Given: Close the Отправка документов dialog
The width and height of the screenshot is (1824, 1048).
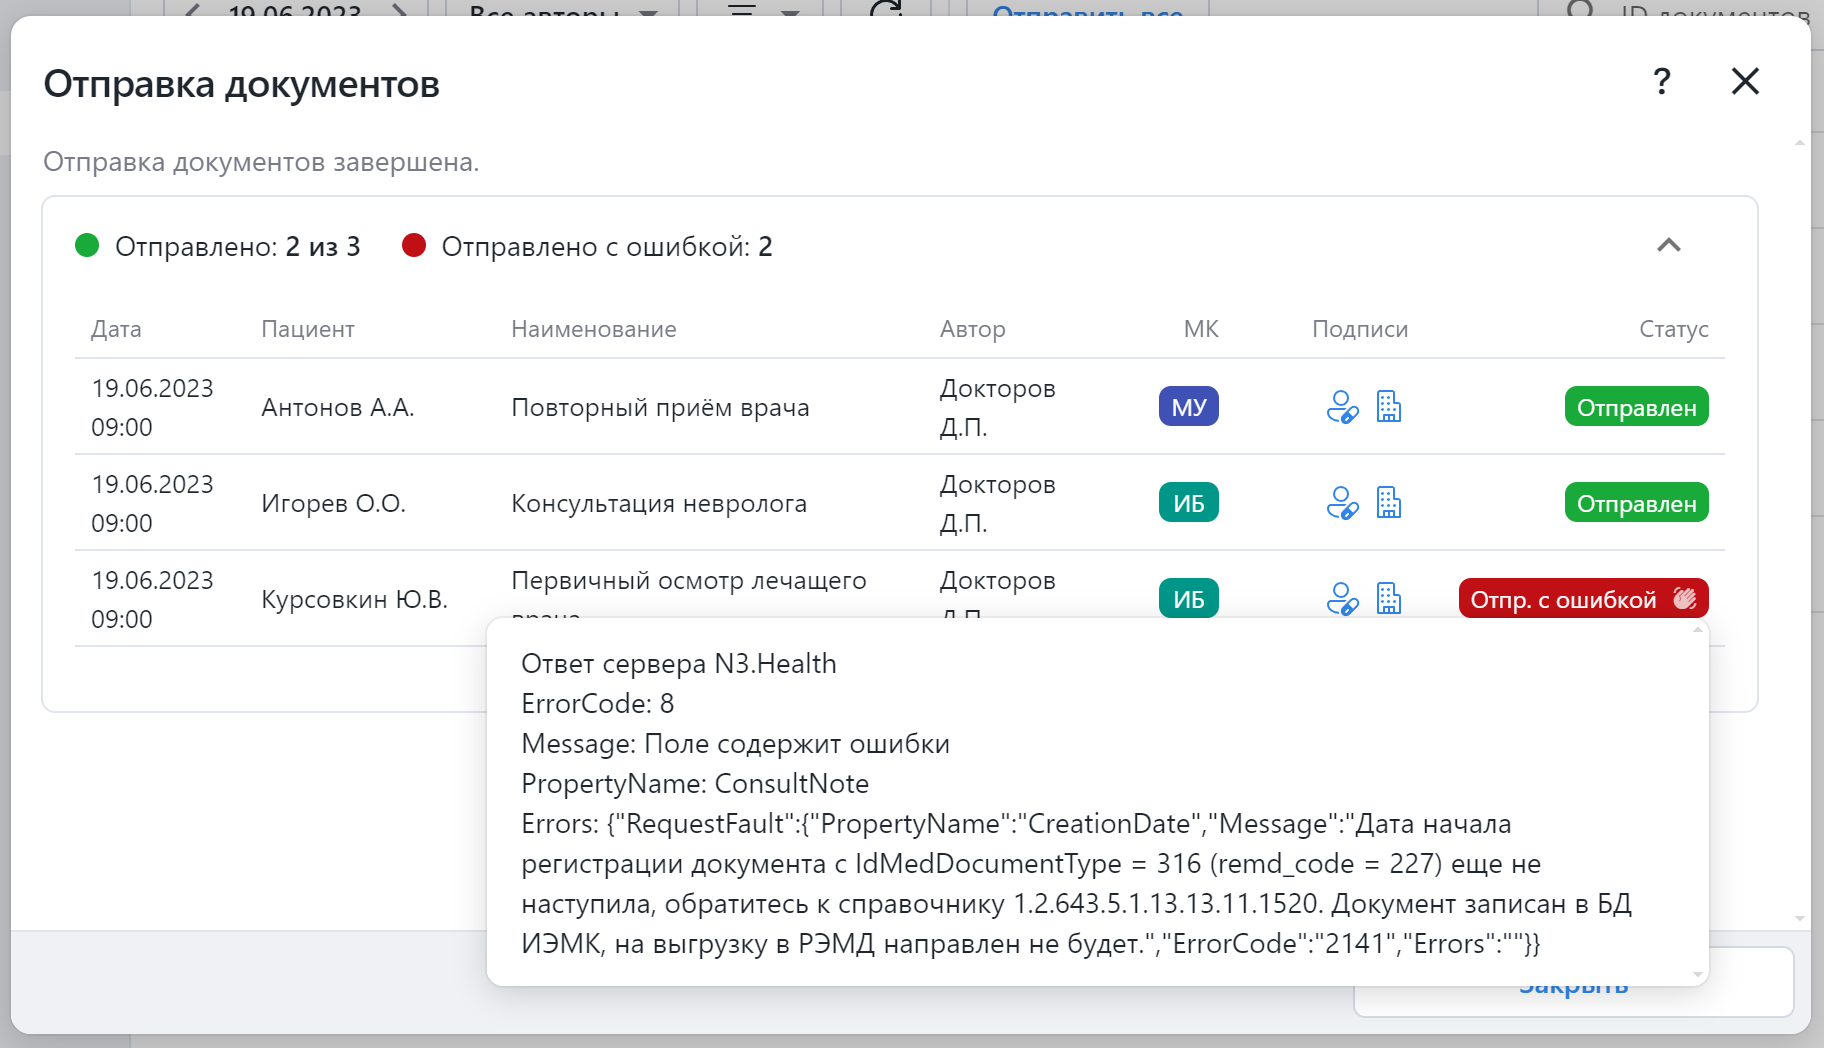Looking at the screenshot, I should [x=1745, y=81].
